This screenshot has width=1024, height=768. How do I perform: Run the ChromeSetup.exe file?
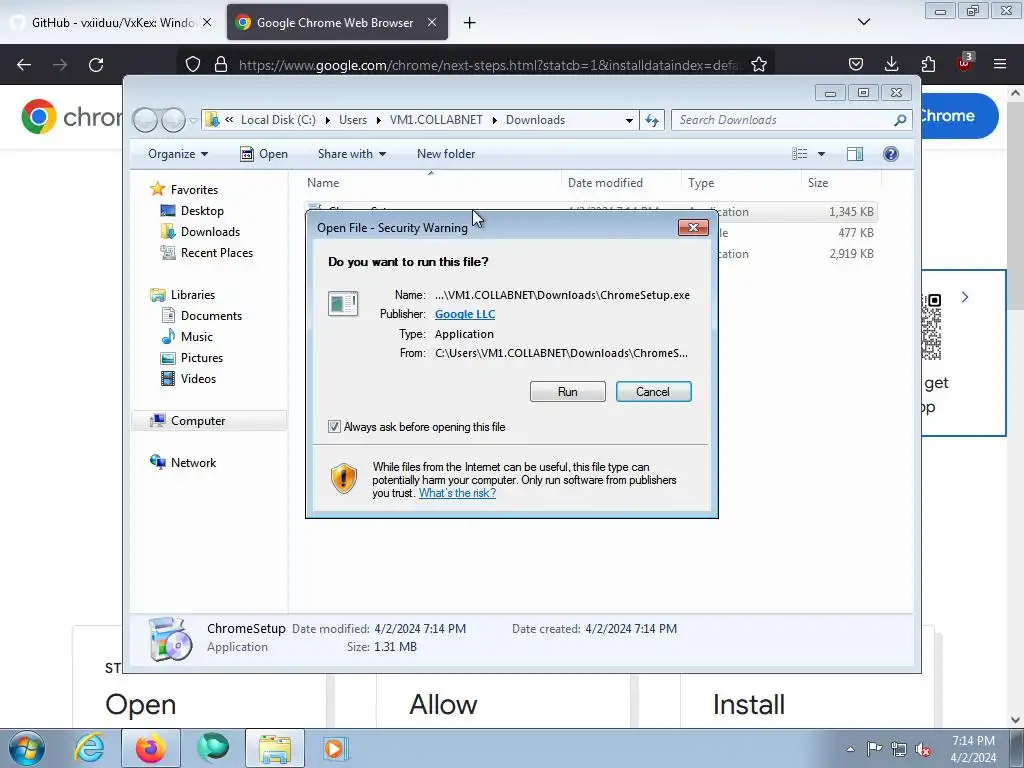pos(568,392)
